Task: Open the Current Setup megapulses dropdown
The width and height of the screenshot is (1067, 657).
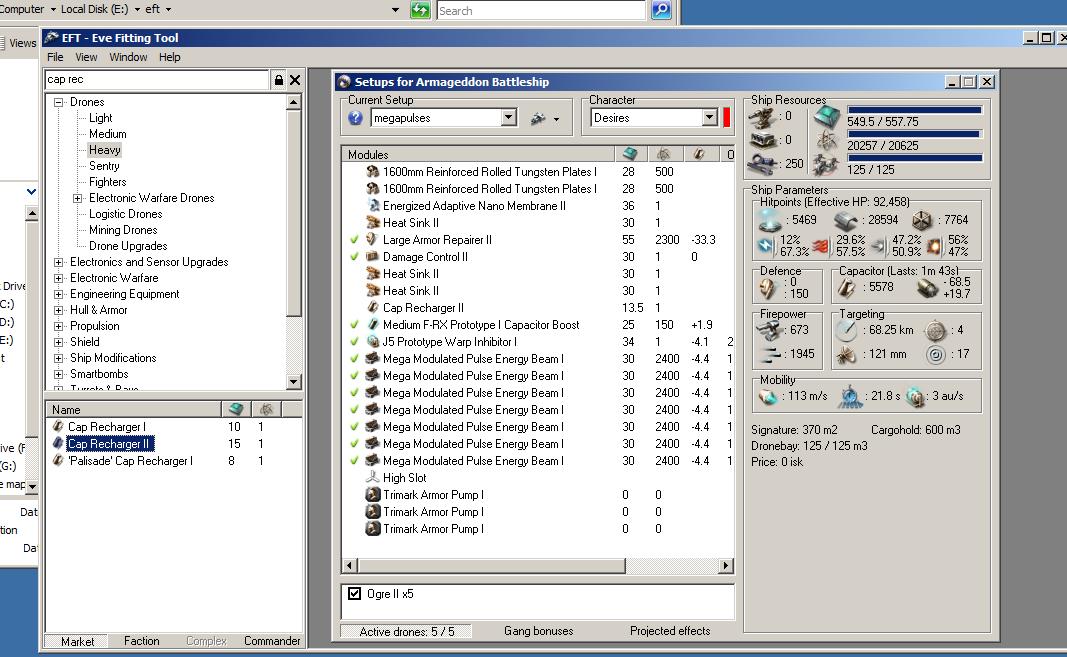Action: point(508,118)
